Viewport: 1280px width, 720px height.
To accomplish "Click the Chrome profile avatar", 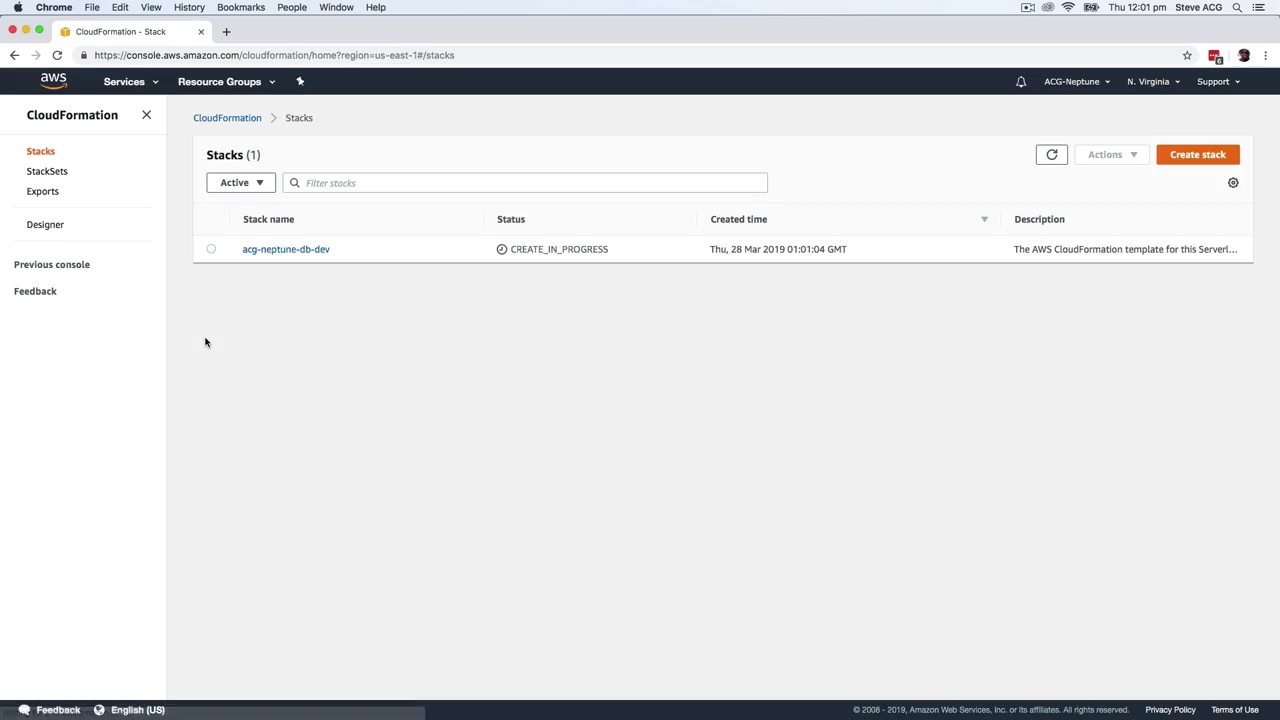I will (x=1244, y=55).
